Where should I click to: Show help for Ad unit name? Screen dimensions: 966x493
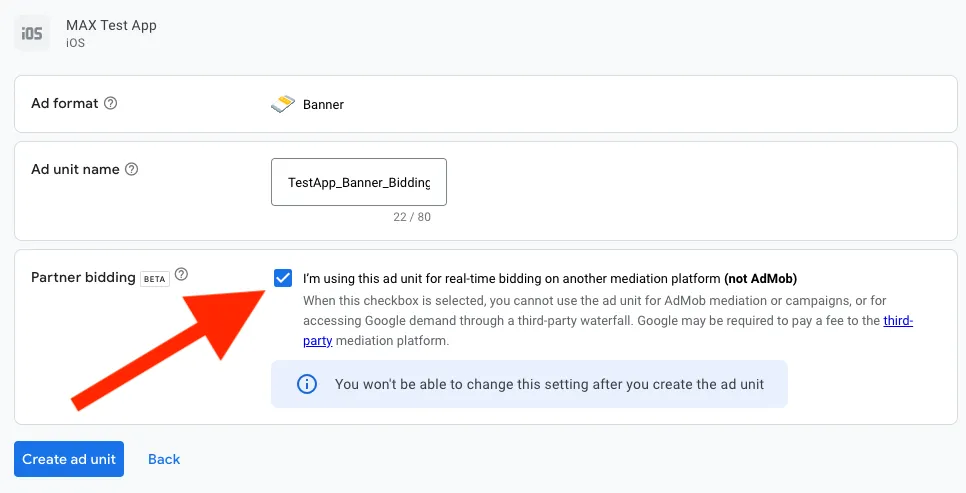point(131,169)
